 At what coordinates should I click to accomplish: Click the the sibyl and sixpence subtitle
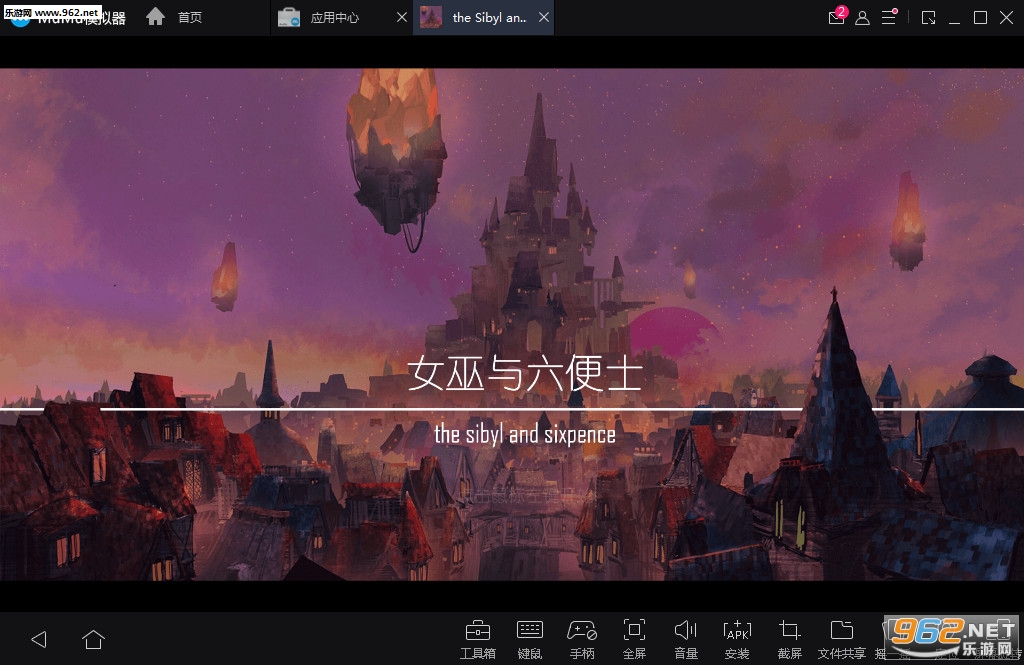(525, 434)
